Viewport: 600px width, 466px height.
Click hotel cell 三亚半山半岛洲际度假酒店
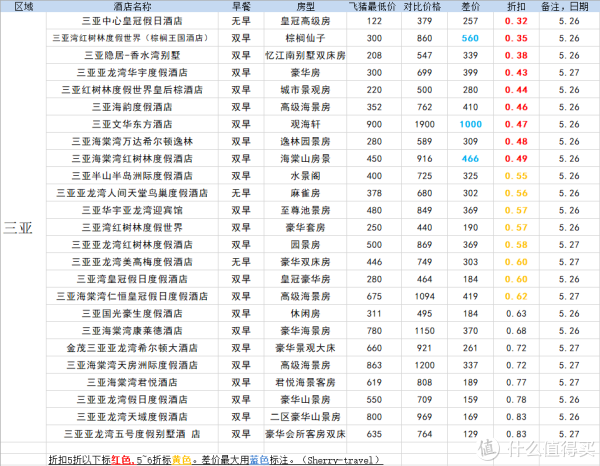tap(132, 176)
